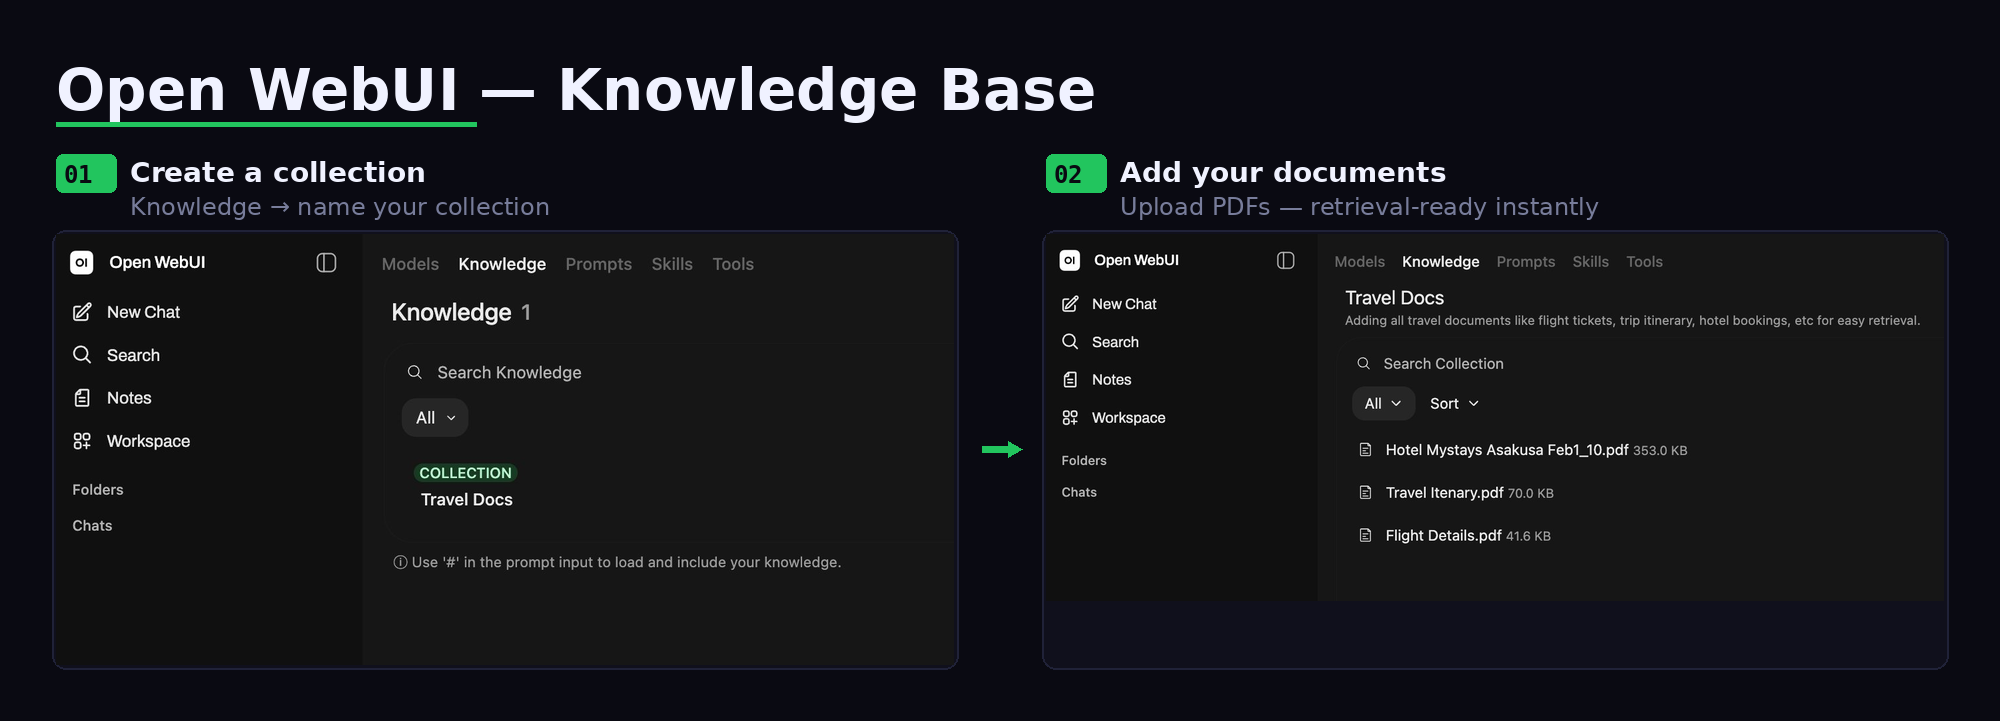Switch to Prompts tab in left panel
The width and height of the screenshot is (2000, 721).
(x=598, y=264)
